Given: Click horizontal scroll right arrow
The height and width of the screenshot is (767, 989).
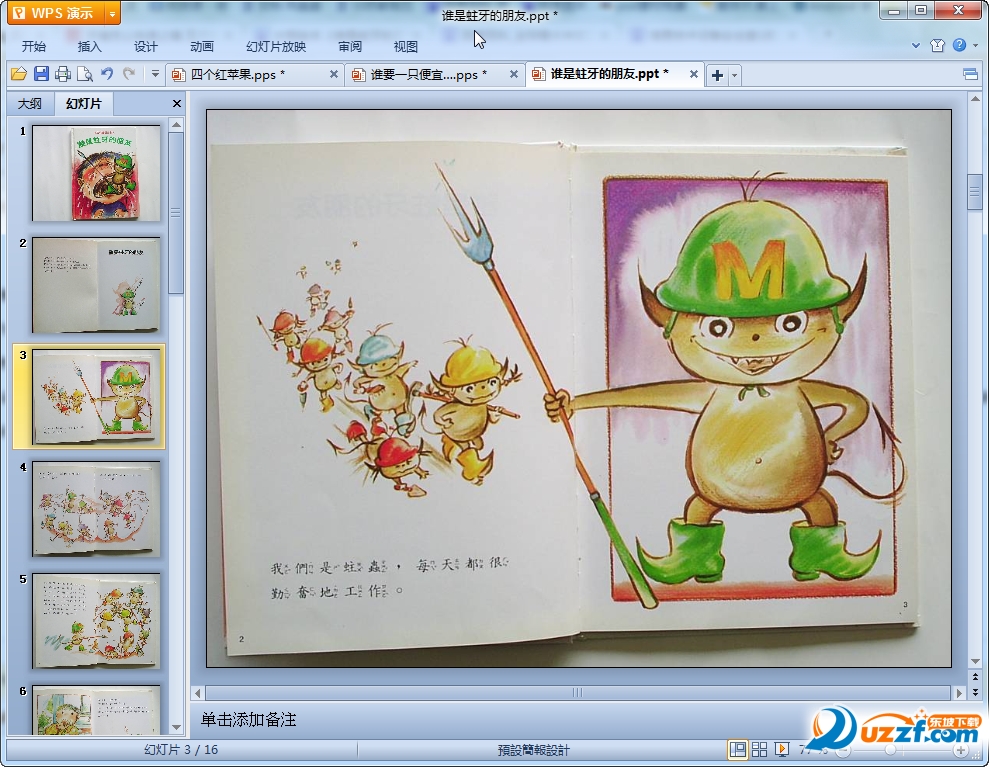Looking at the screenshot, I should pyautogui.click(x=959, y=693).
